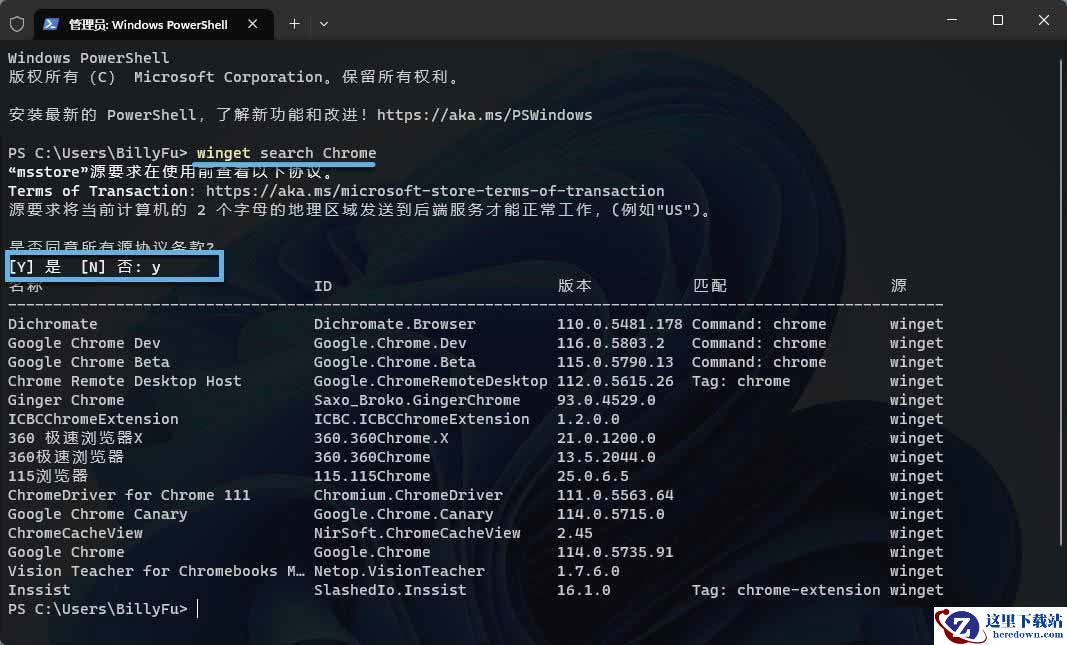Click the ID 'NirSoft.ChromeCacheView'
The width and height of the screenshot is (1067, 645).
[416, 533]
